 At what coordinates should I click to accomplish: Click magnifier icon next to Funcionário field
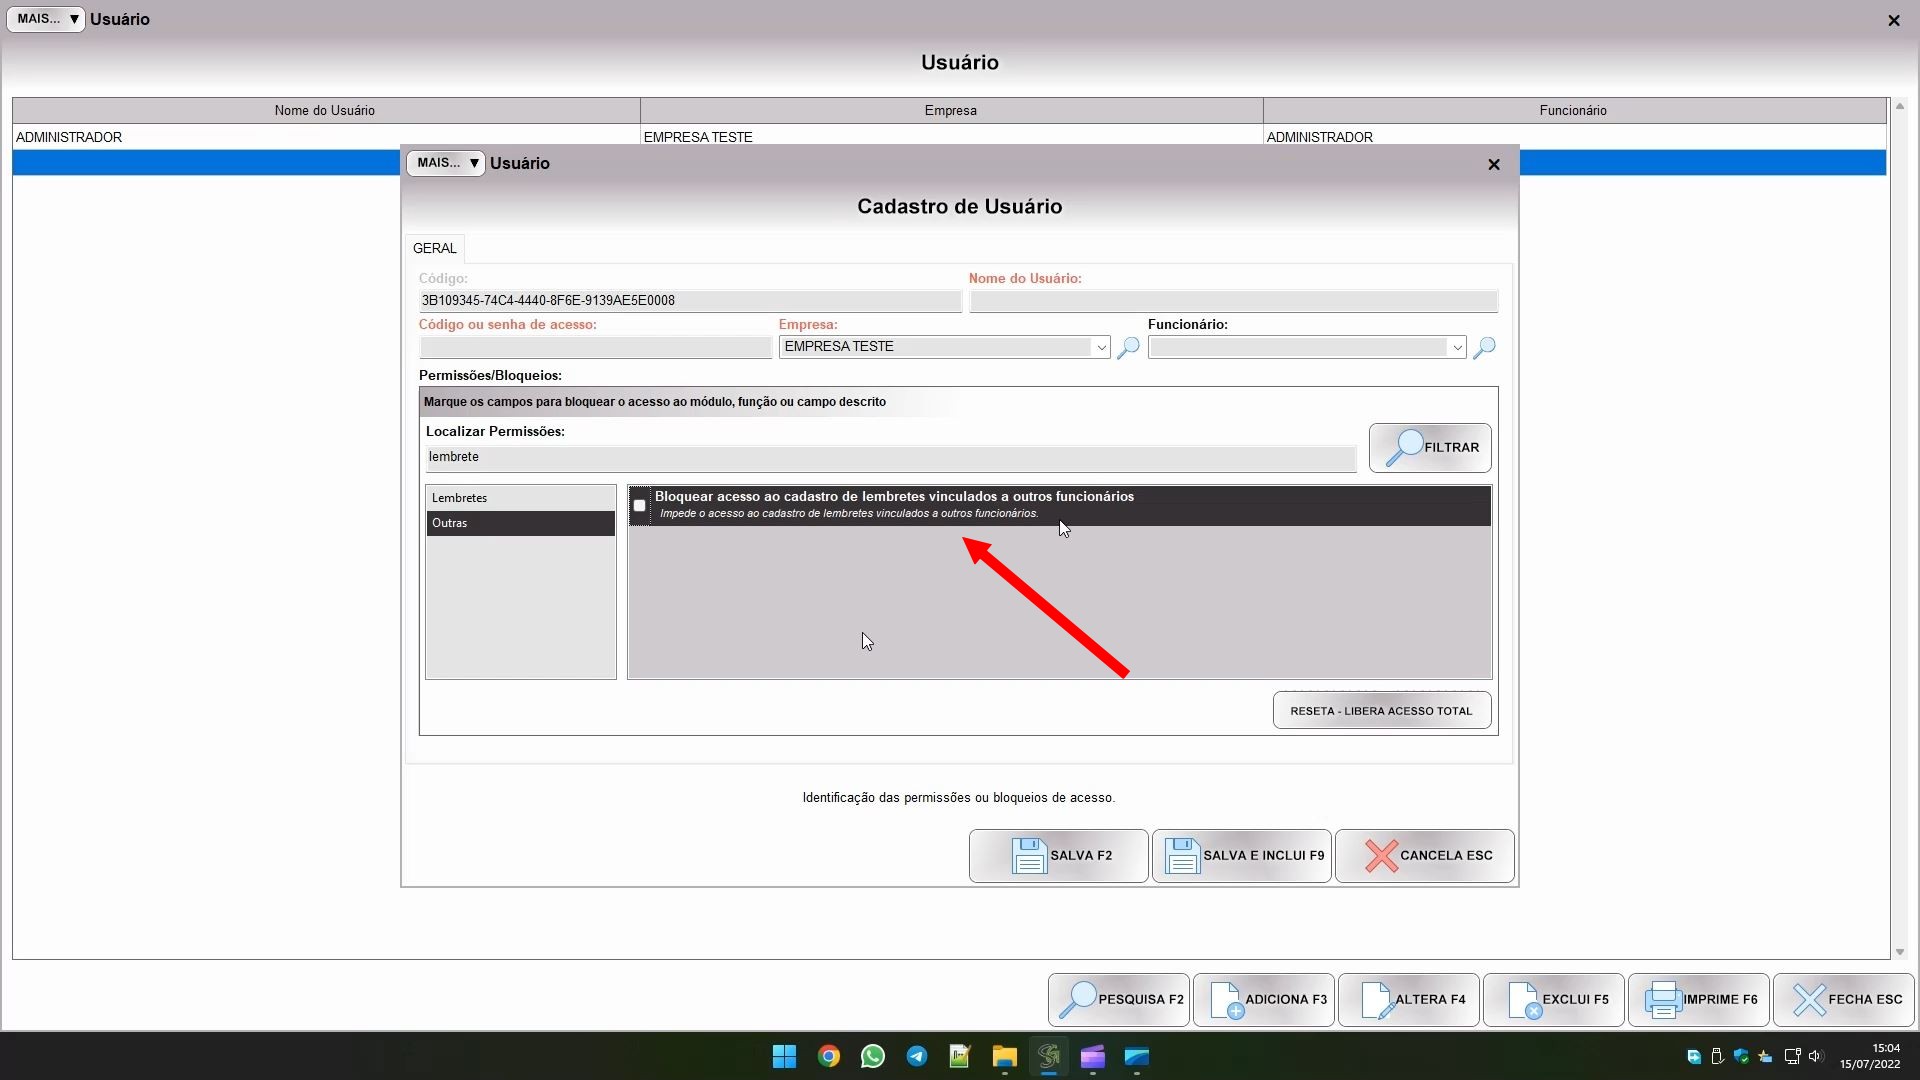click(1484, 347)
